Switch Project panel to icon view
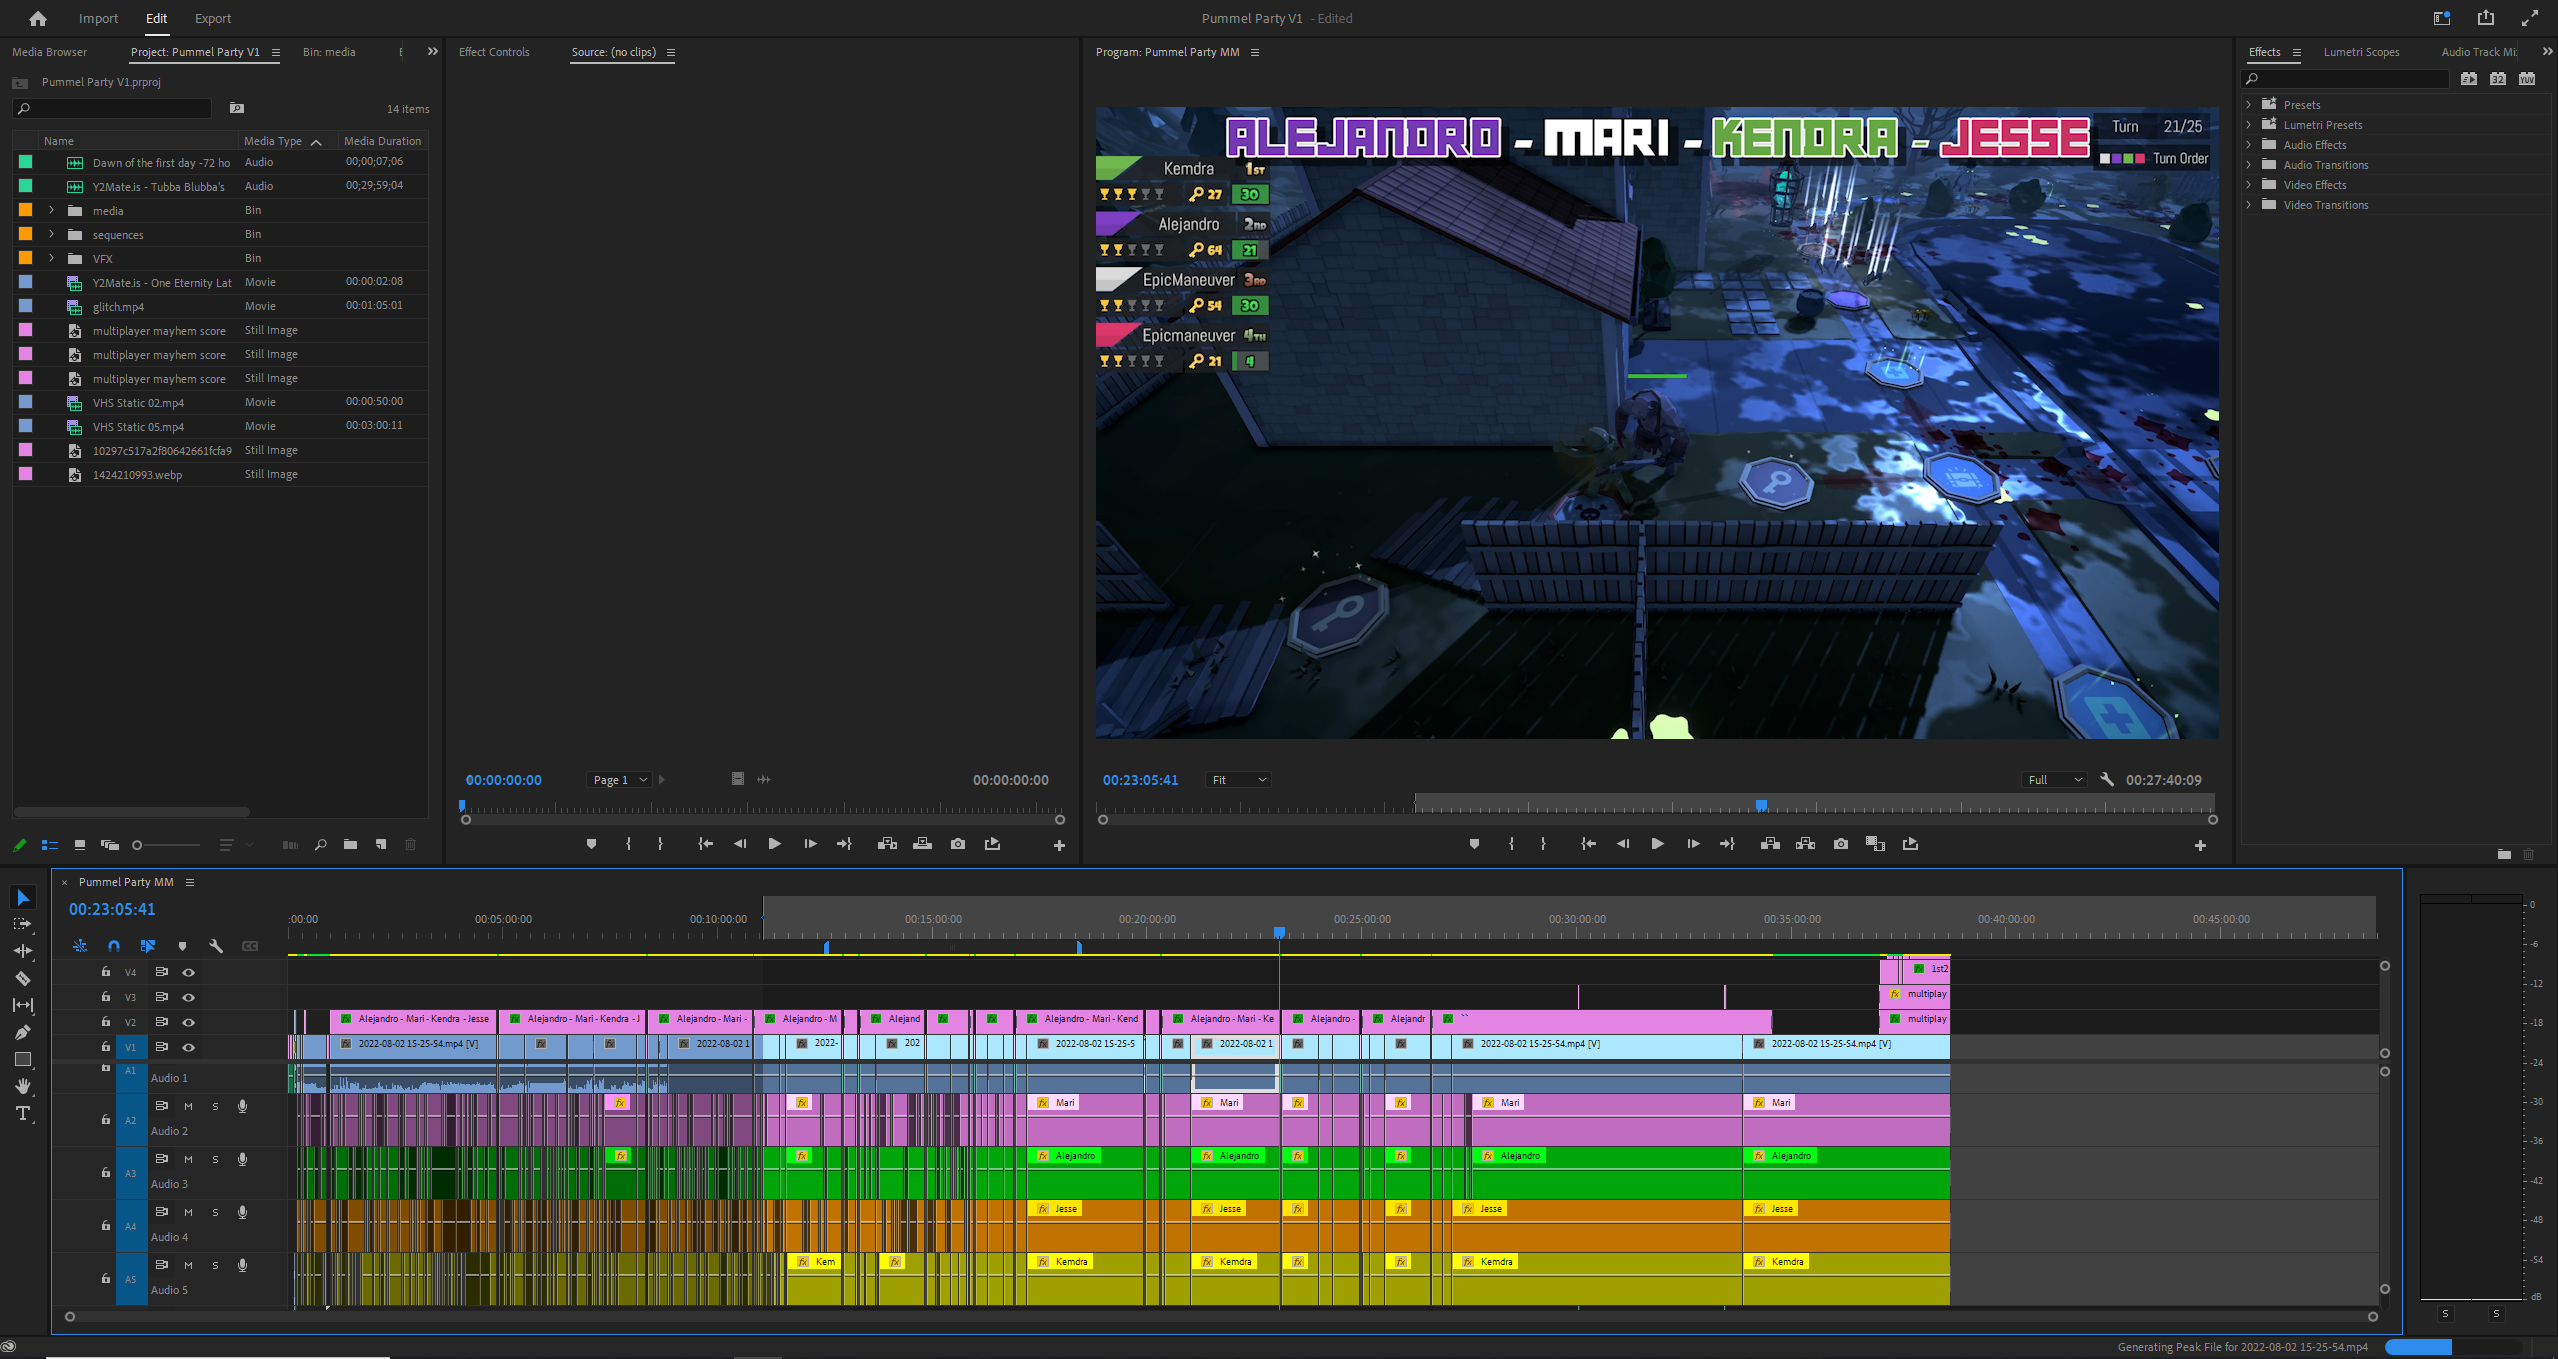Image resolution: width=2558 pixels, height=1359 pixels. point(80,845)
